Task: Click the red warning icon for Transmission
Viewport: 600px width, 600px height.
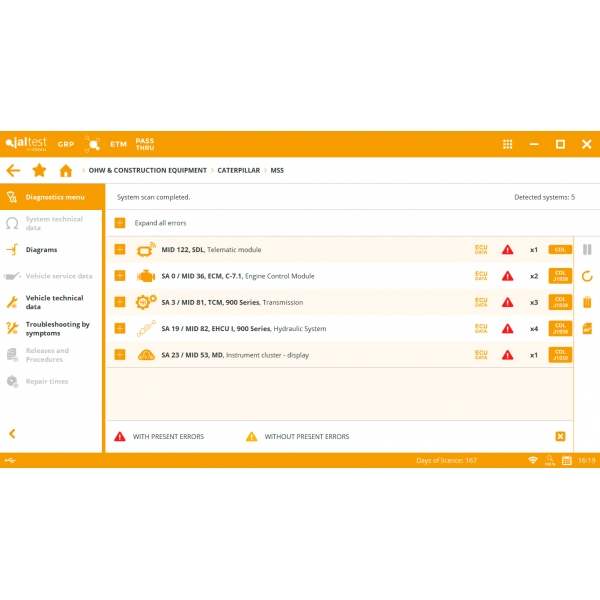Action: click(508, 302)
